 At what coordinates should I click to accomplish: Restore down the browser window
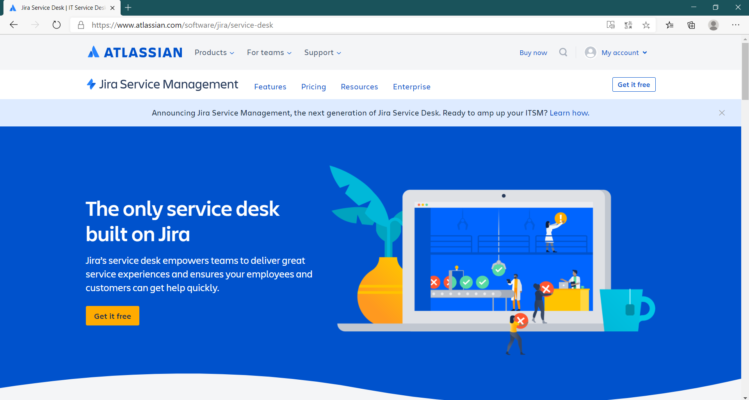(x=715, y=7)
